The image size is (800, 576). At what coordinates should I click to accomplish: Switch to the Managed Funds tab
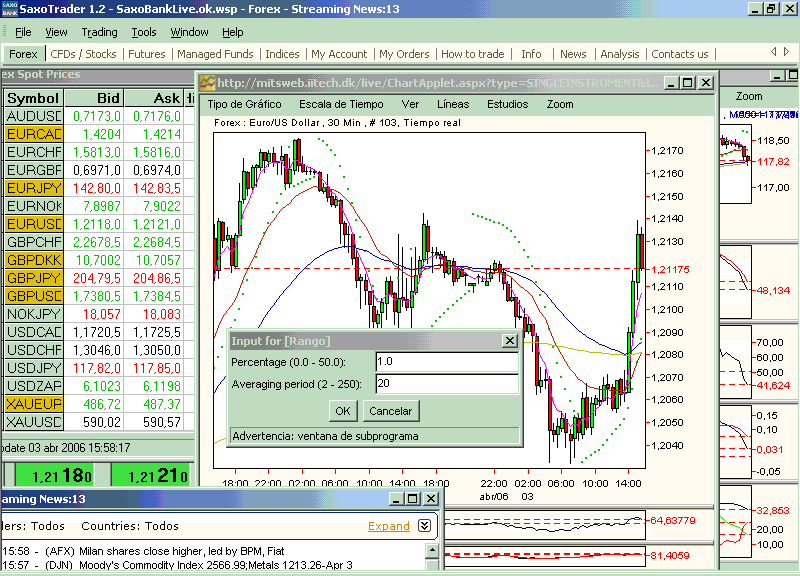pyautogui.click(x=215, y=54)
